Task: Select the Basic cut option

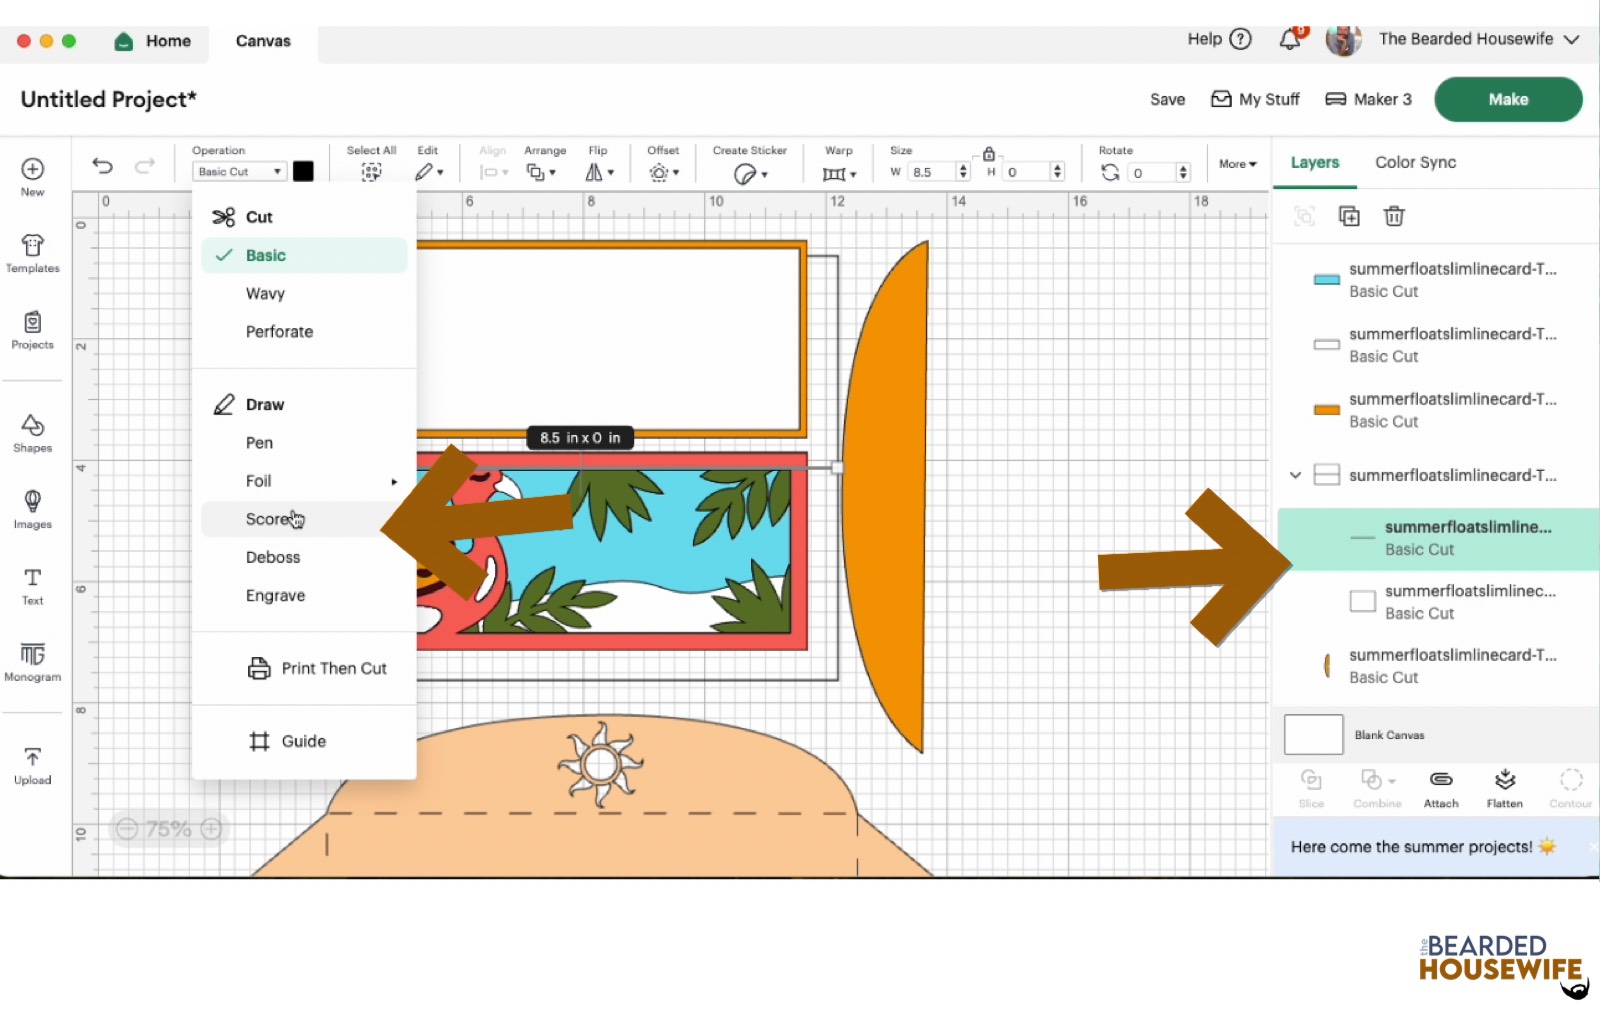Action: (x=266, y=256)
